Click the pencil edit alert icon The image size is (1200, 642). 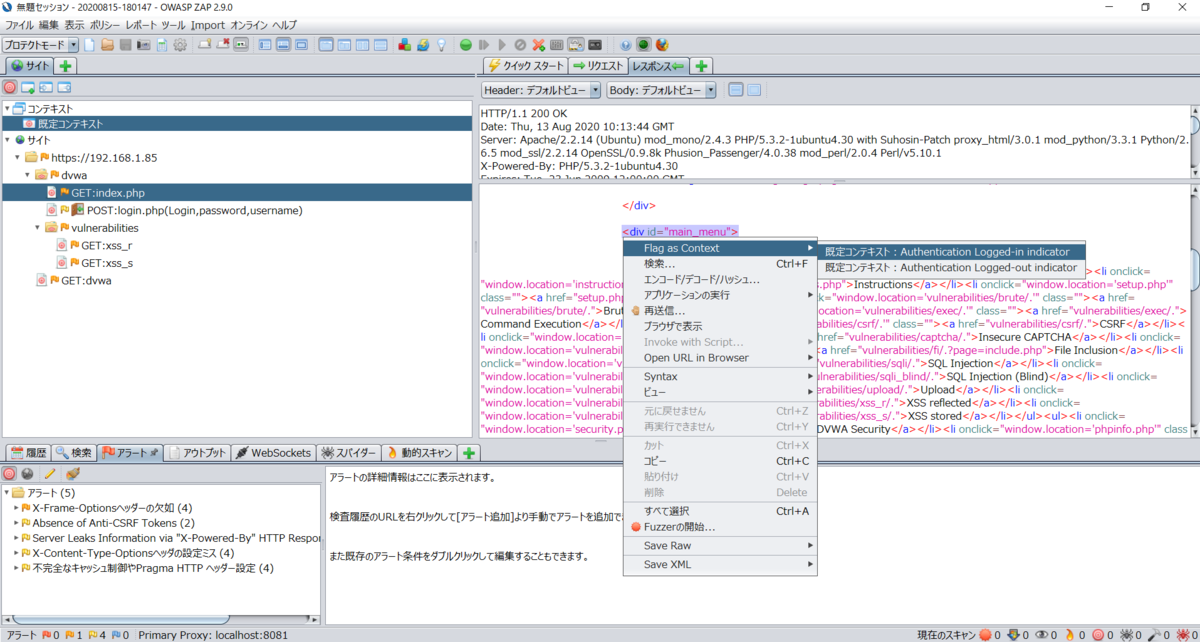(49, 474)
